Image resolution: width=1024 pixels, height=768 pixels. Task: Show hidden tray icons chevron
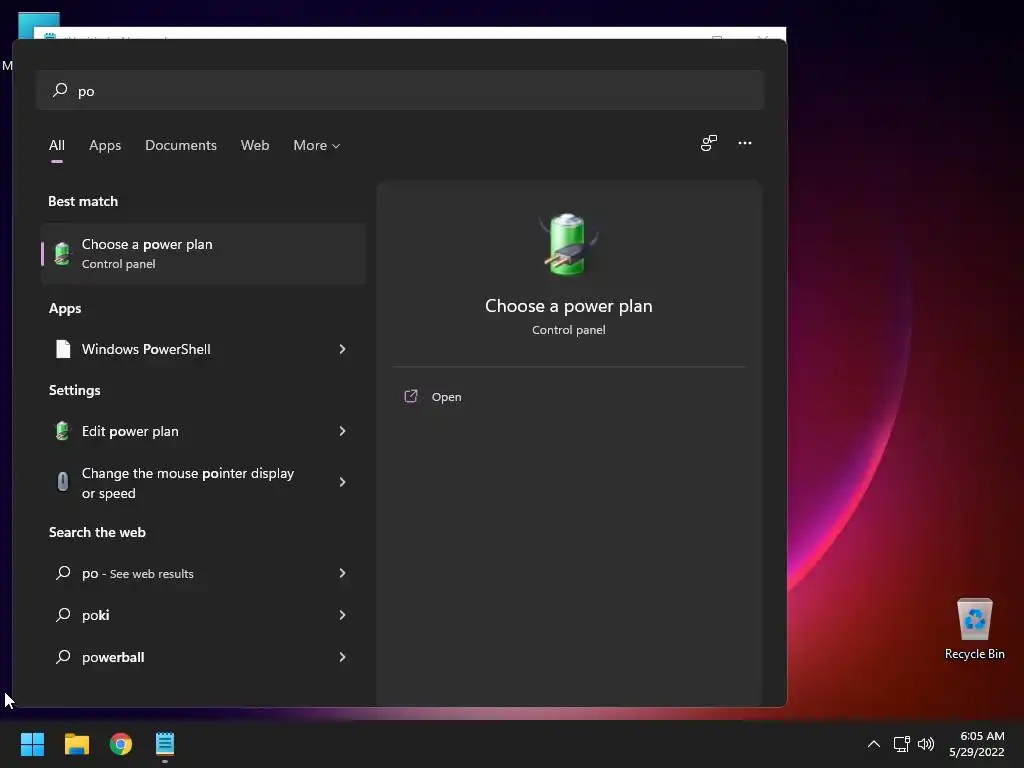pyautogui.click(x=874, y=744)
